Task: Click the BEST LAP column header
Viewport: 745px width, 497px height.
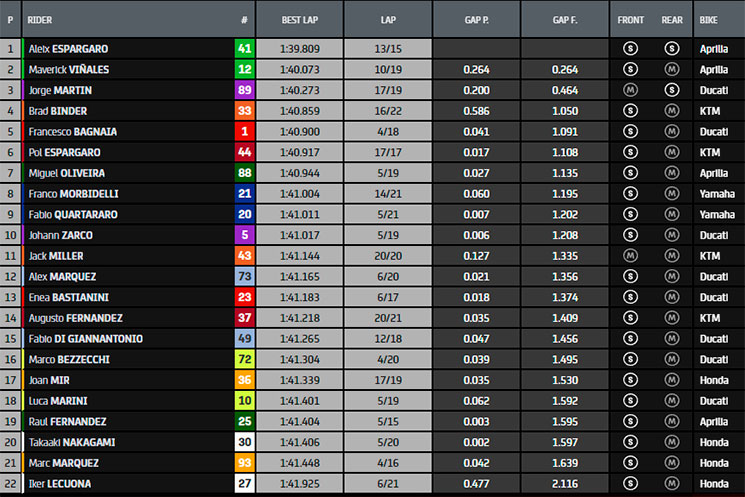Action: pos(299,19)
